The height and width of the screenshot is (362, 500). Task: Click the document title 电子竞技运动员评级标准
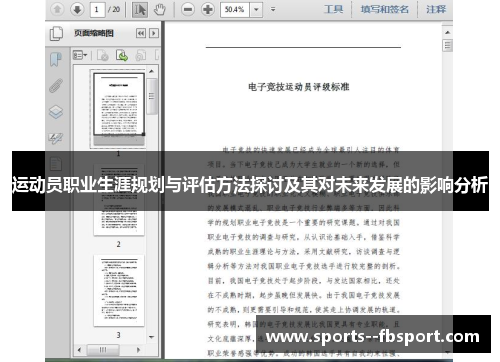click(x=299, y=87)
